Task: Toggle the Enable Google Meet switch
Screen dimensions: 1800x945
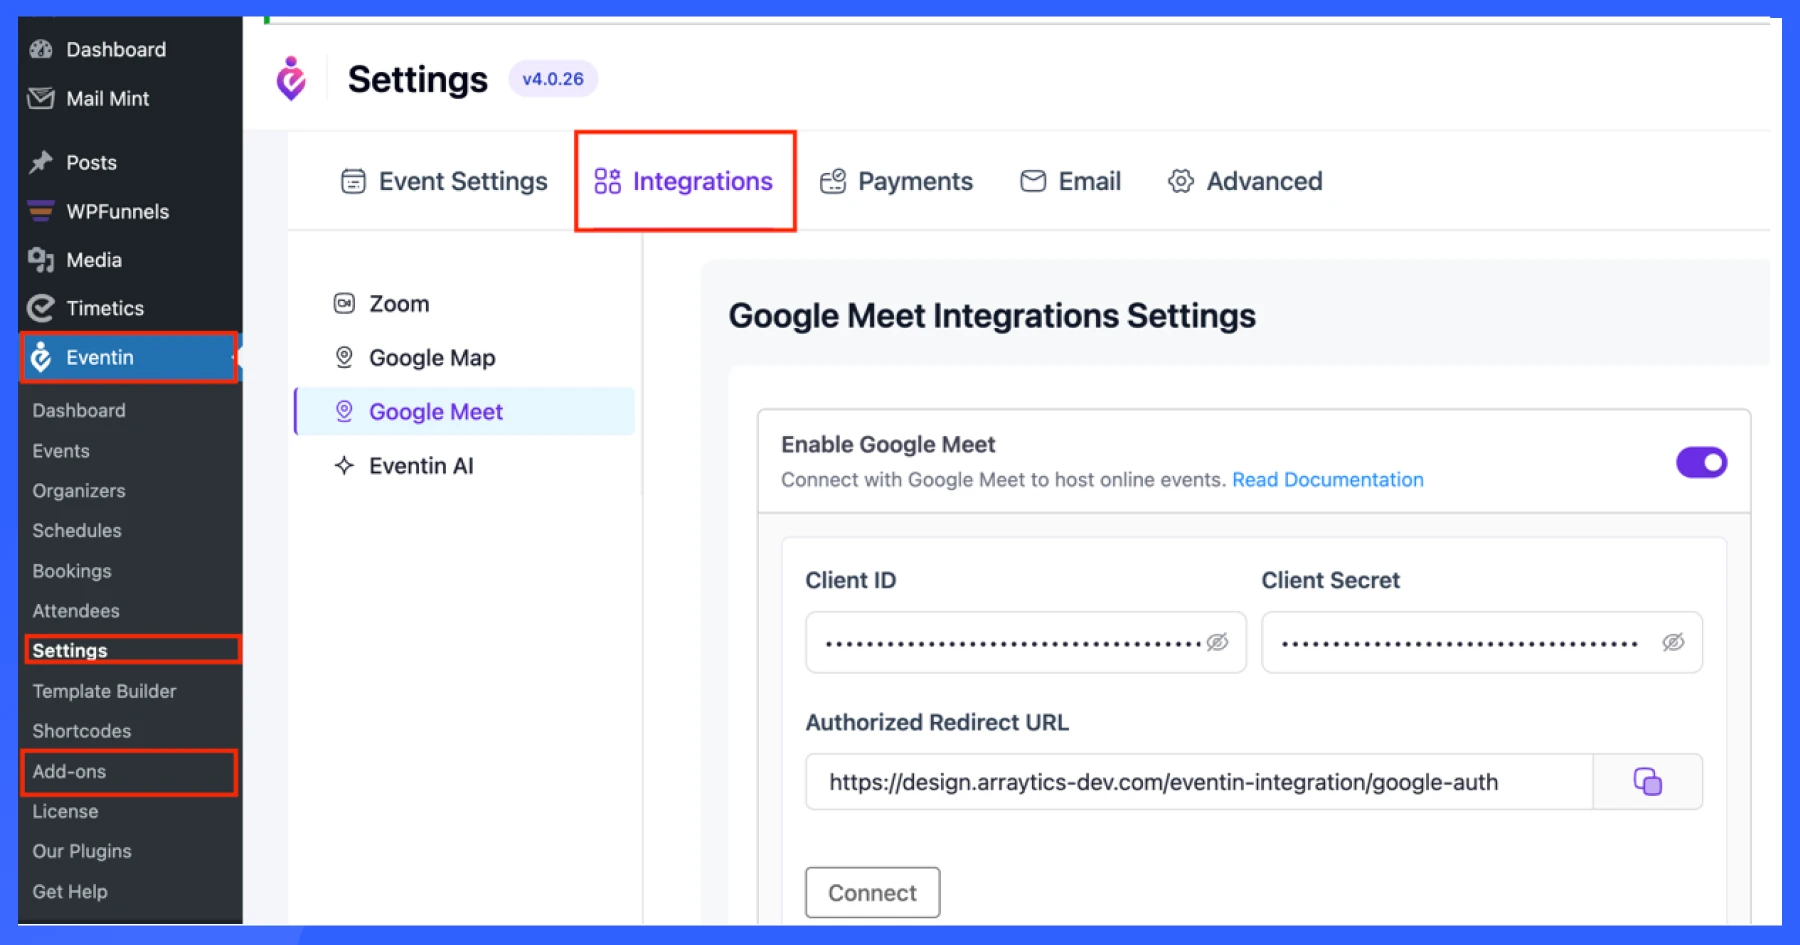Action: [x=1701, y=462]
